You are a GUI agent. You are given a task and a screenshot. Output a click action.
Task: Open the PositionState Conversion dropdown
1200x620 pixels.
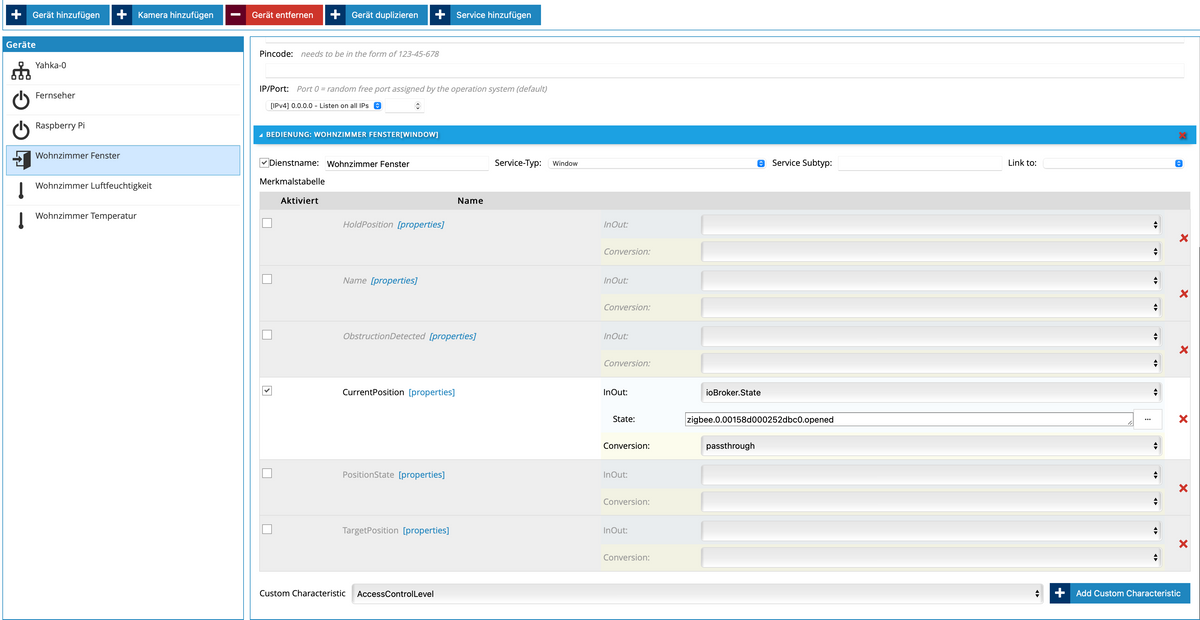[931, 502]
